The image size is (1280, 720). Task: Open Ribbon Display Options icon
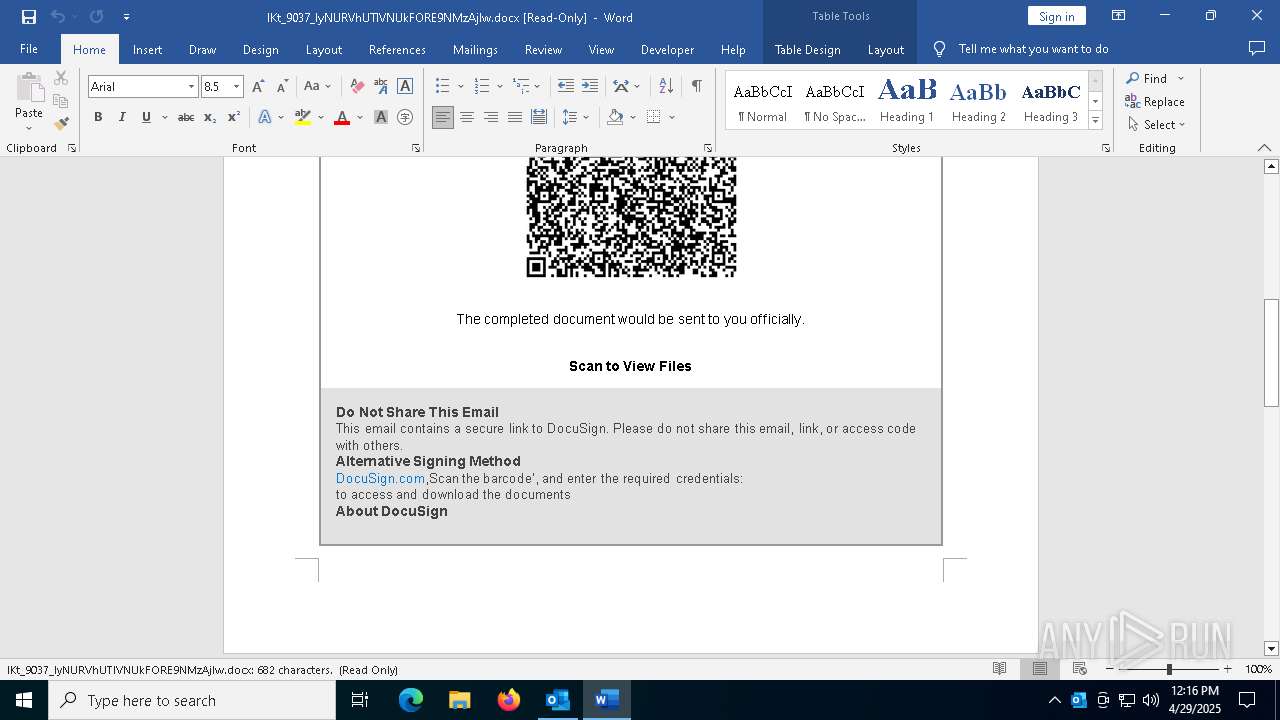[1119, 16]
